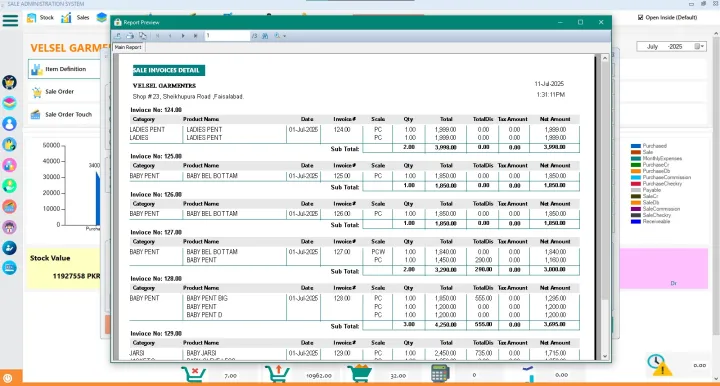Click the shopping bag with checkmark sidebar icon
The image size is (720, 386).
pyautogui.click(x=9, y=144)
